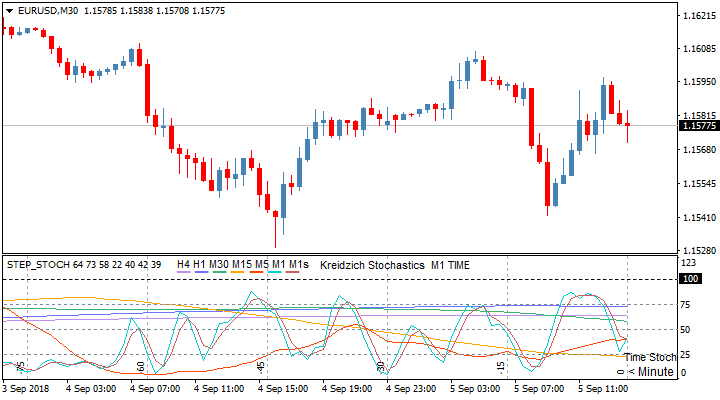Click the purple color line under H4
Viewport: 720px width, 400px height.
pyautogui.click(x=183, y=272)
